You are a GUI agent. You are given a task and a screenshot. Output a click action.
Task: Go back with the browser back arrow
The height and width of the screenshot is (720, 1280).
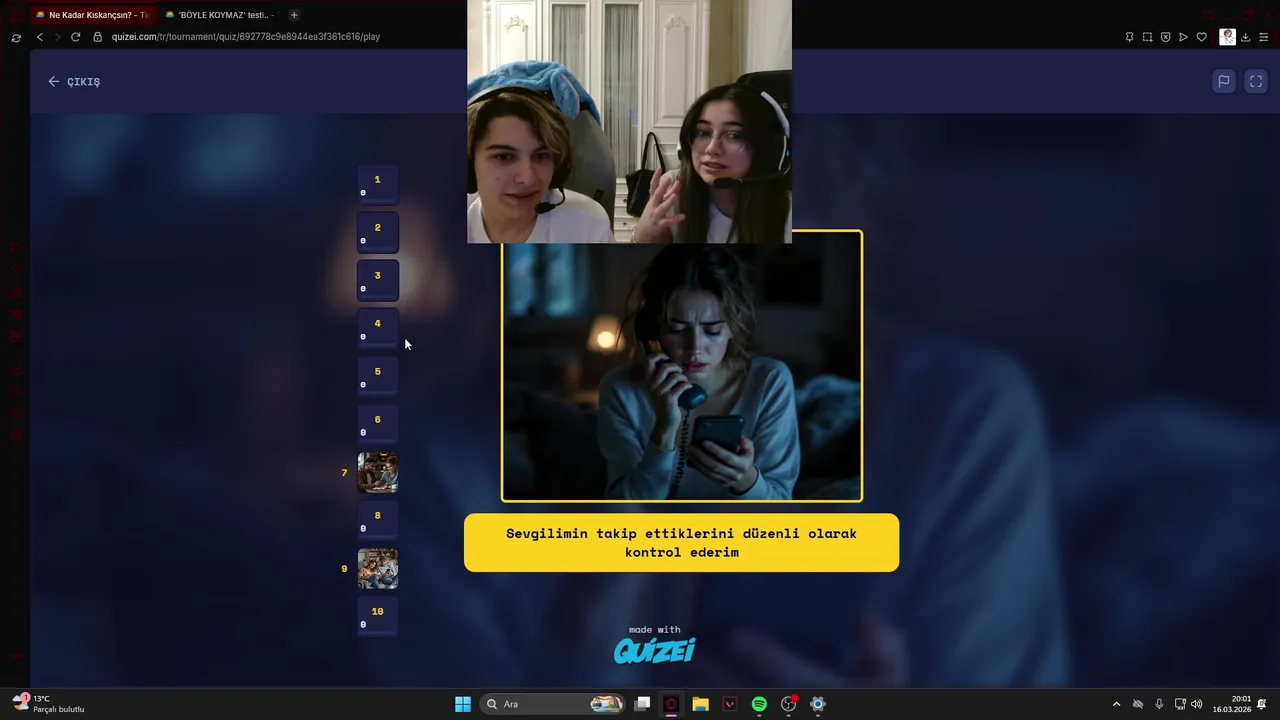click(x=40, y=37)
